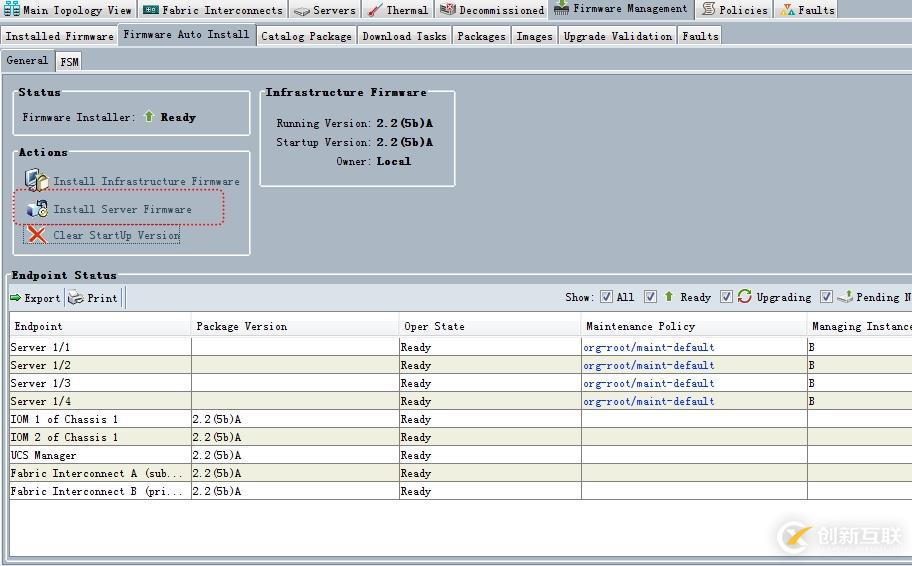This screenshot has width=912, height=566.
Task: Switch to the FSM tab
Action: [69, 62]
